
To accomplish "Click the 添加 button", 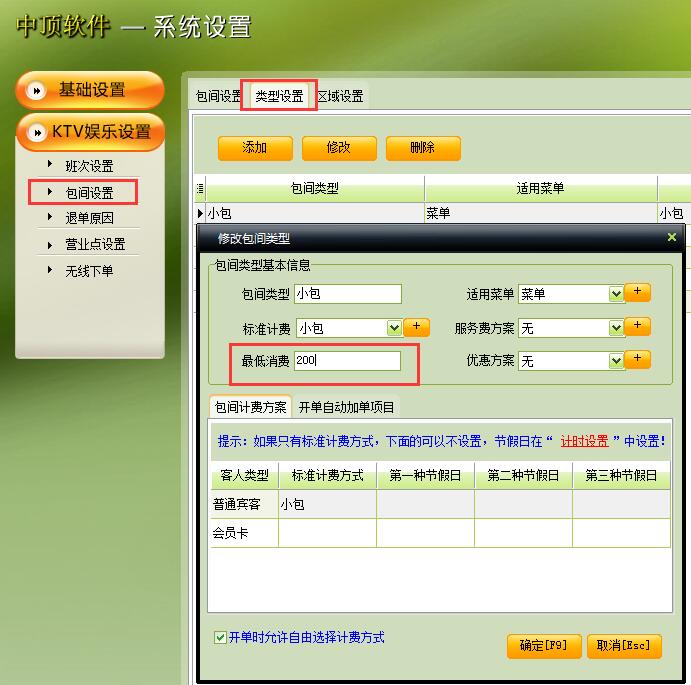I will 255,148.
